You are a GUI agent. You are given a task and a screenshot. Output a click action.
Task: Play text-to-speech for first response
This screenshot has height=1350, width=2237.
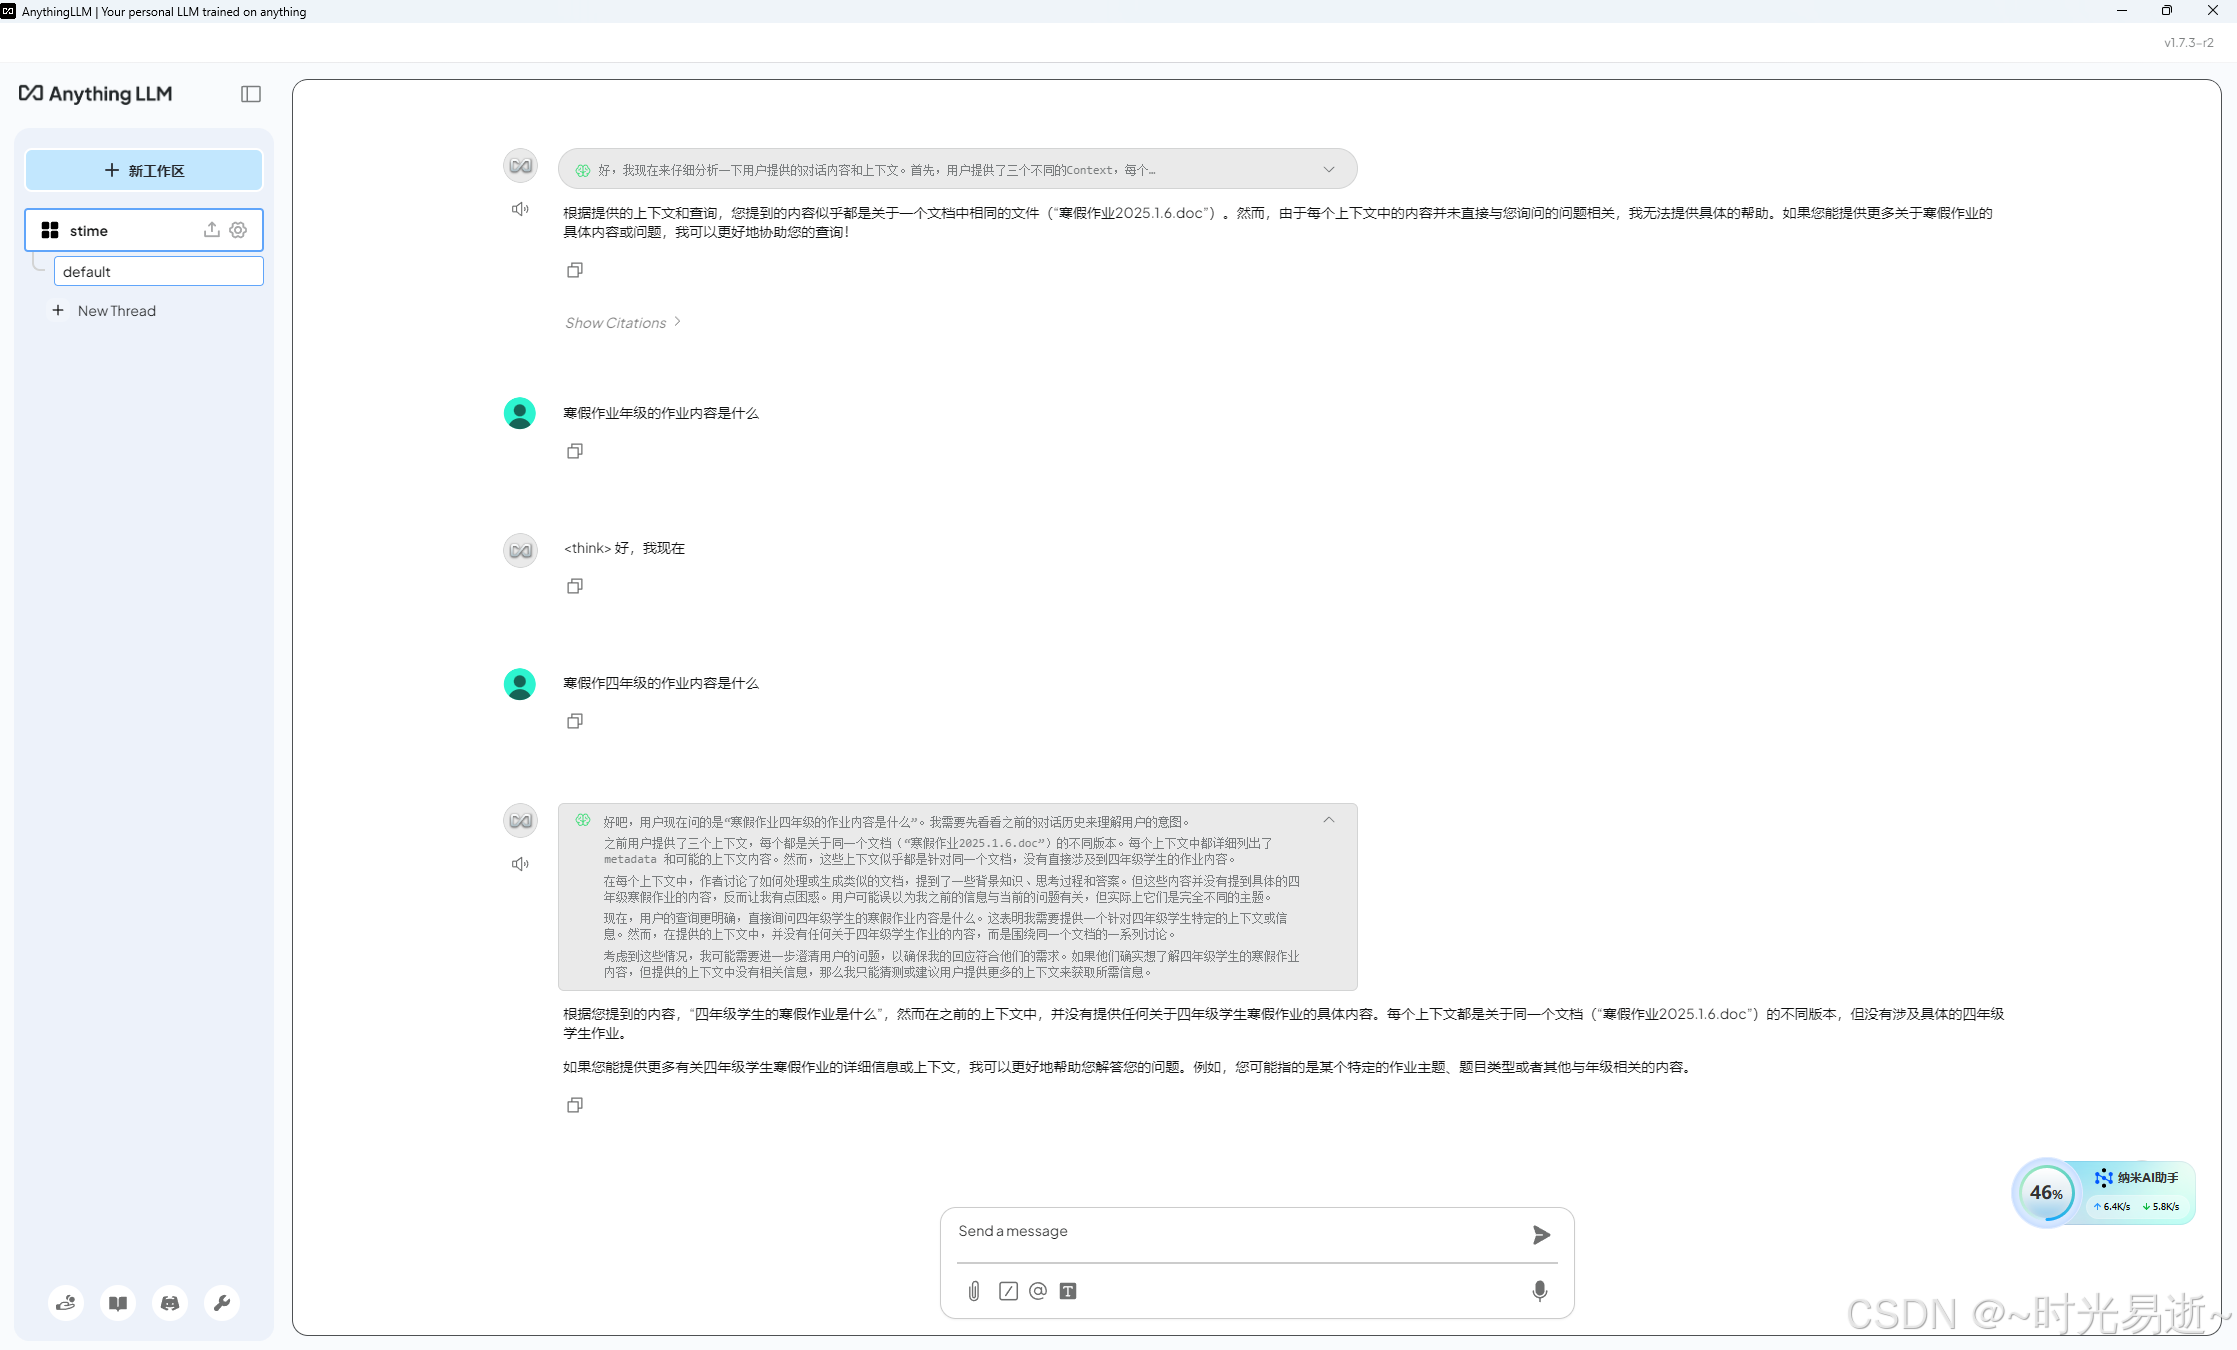(x=520, y=209)
